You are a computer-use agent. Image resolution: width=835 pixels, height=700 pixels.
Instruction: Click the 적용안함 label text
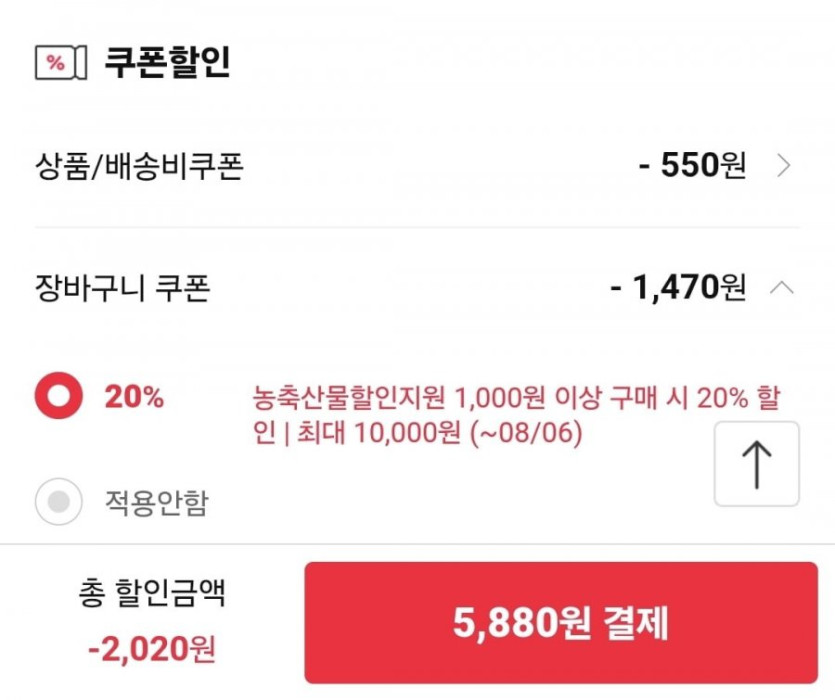click(x=157, y=502)
